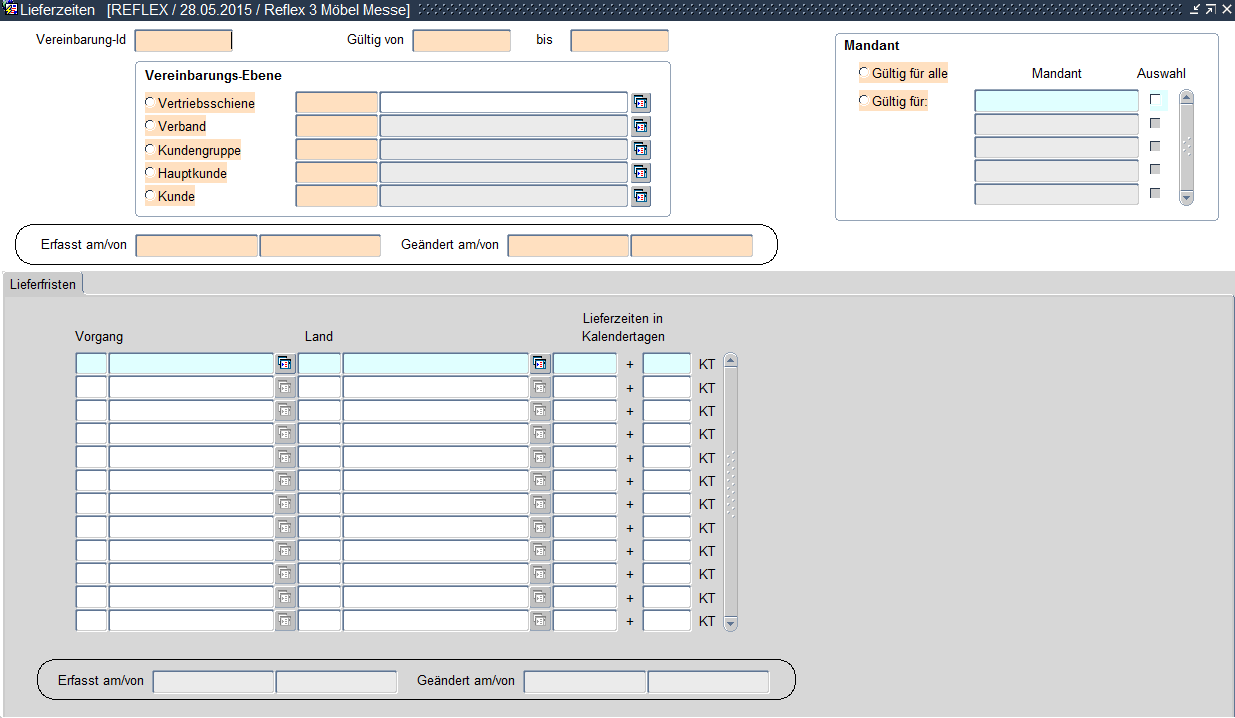Viewport: 1235px width, 718px height.
Task: Choose 'Gültig für alle' Mandant option
Action: click(x=864, y=73)
